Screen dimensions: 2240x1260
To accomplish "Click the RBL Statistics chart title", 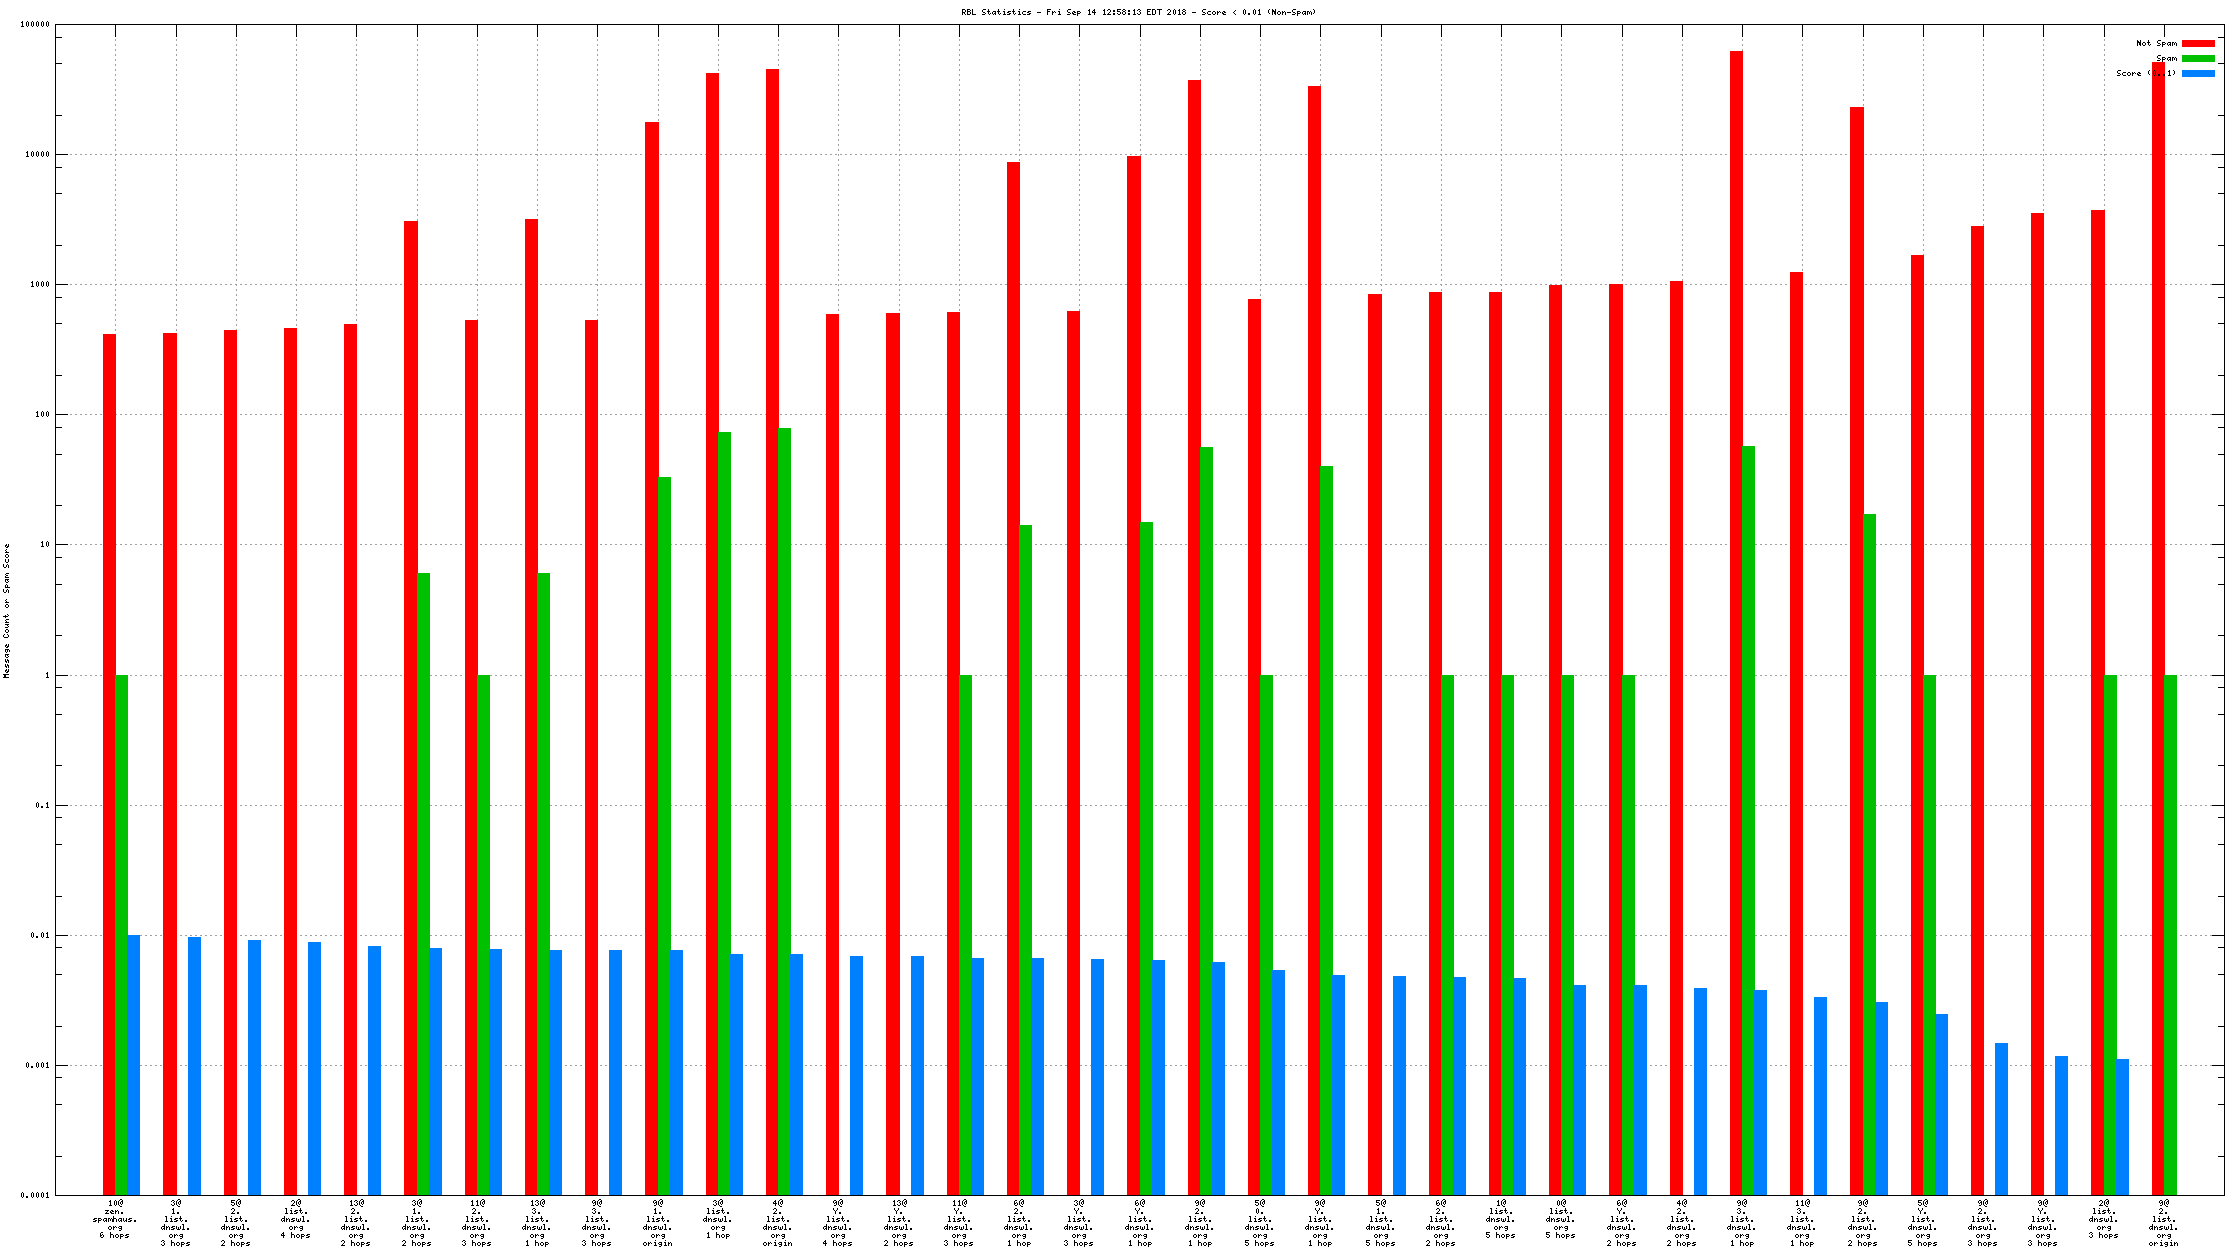I will click(1138, 12).
